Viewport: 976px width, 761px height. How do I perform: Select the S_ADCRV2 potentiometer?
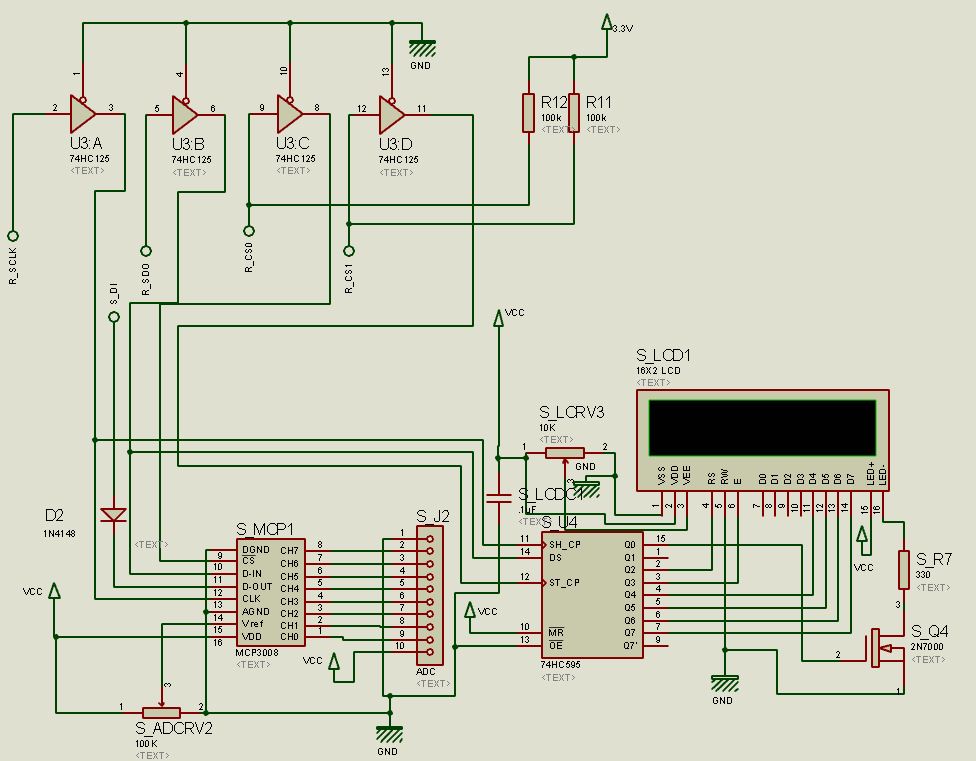coord(161,712)
